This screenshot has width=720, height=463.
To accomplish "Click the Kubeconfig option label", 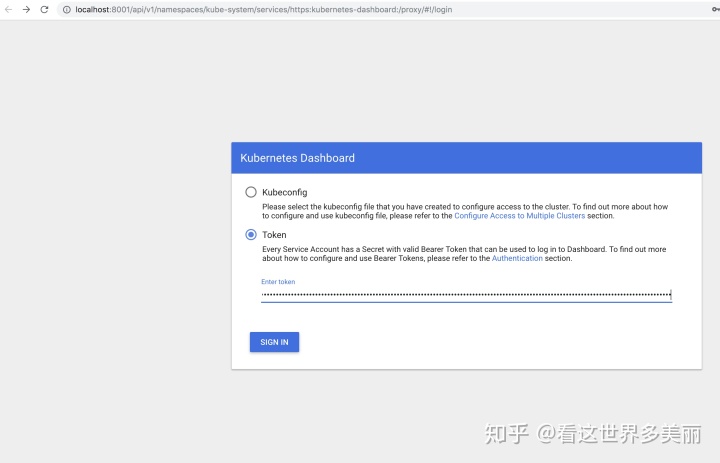I will point(285,192).
